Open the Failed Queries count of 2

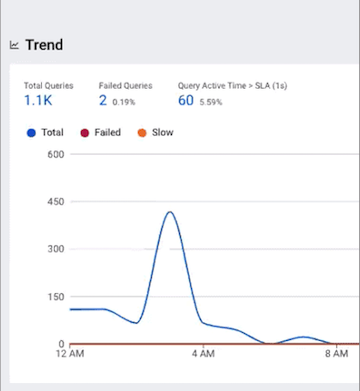(103, 100)
